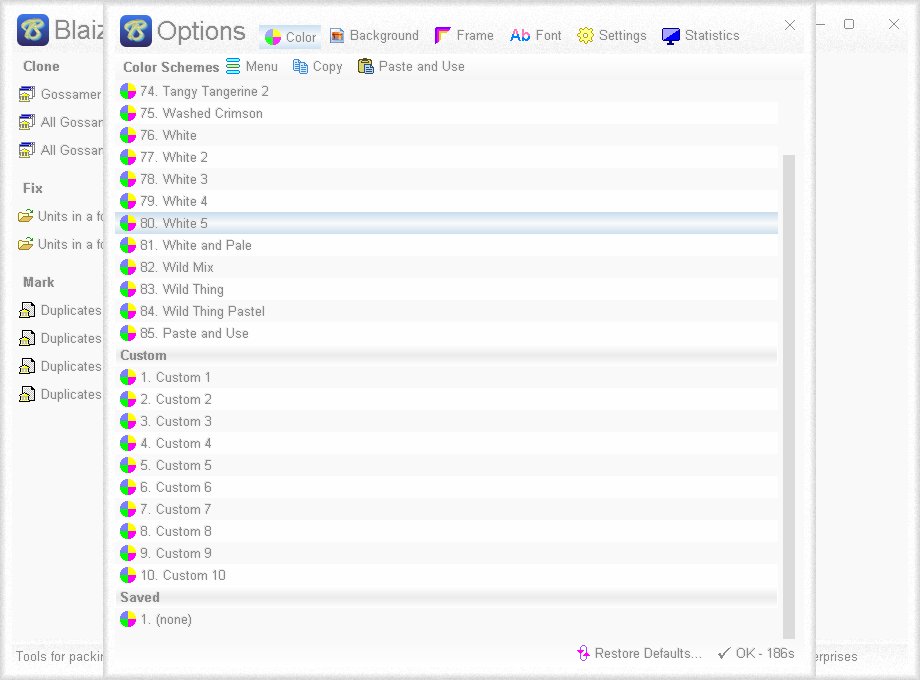Image resolution: width=920 pixels, height=680 pixels.
Task: Pick the Wild Thing Pastel scheme
Action: pos(447,312)
